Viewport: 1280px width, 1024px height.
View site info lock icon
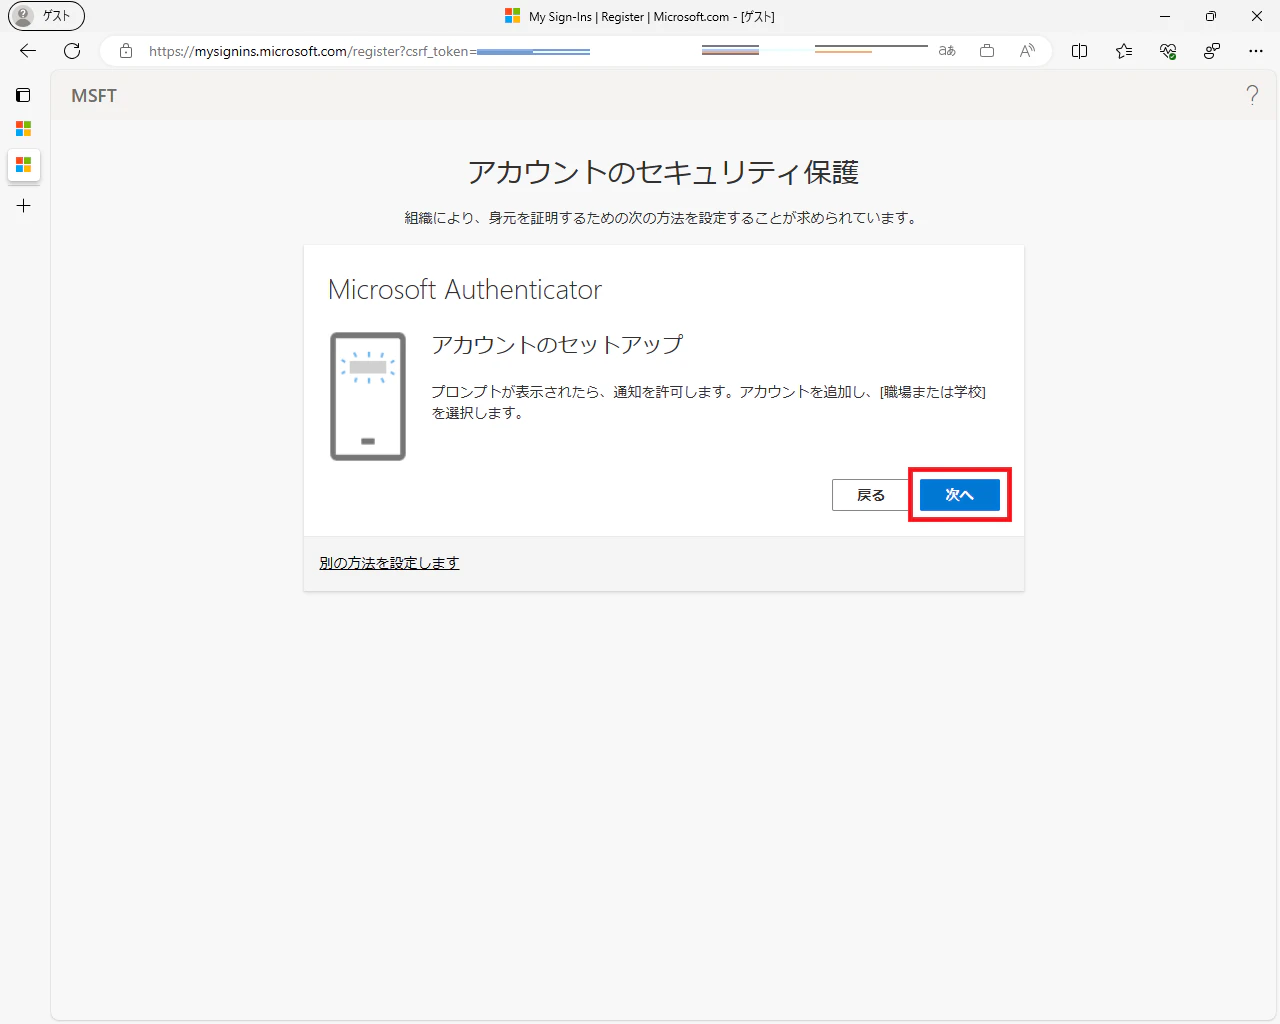click(x=126, y=51)
